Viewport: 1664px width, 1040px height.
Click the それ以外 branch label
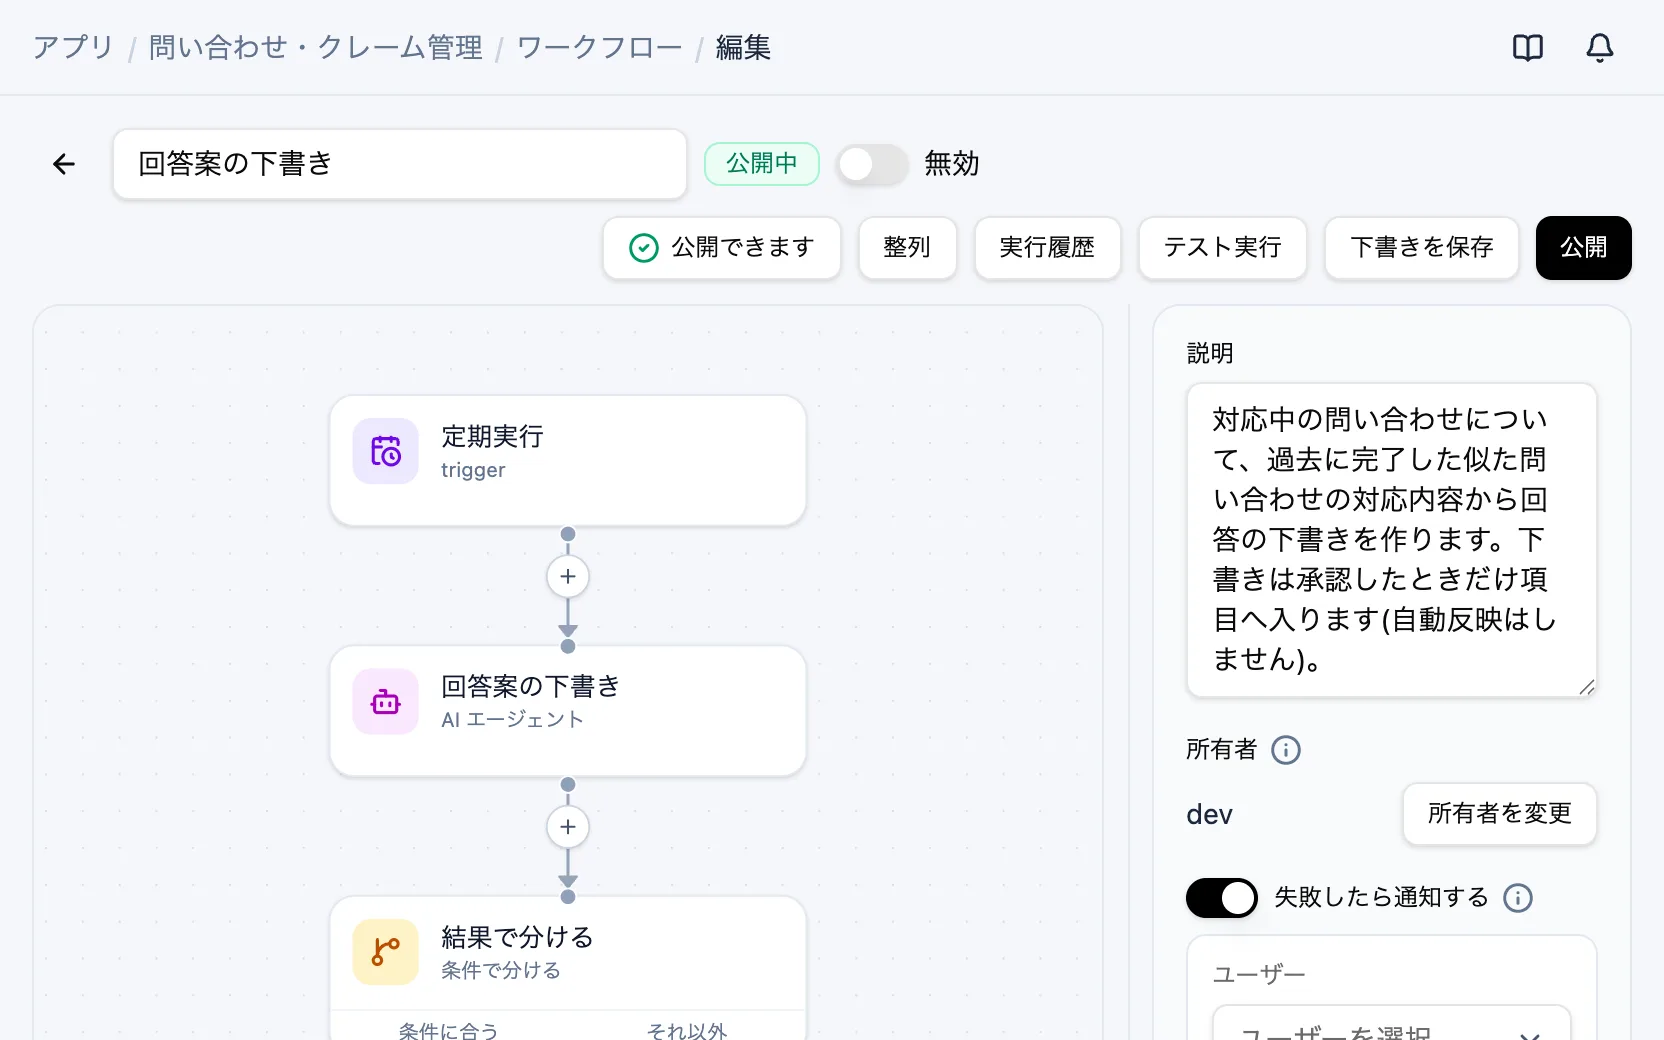[687, 1030]
